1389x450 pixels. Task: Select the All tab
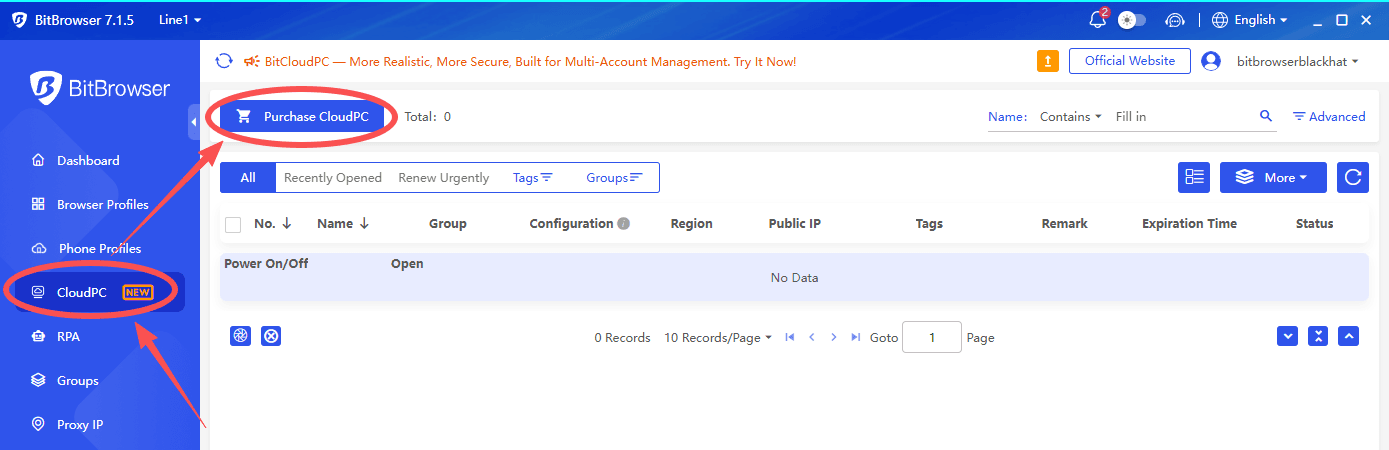point(248,177)
